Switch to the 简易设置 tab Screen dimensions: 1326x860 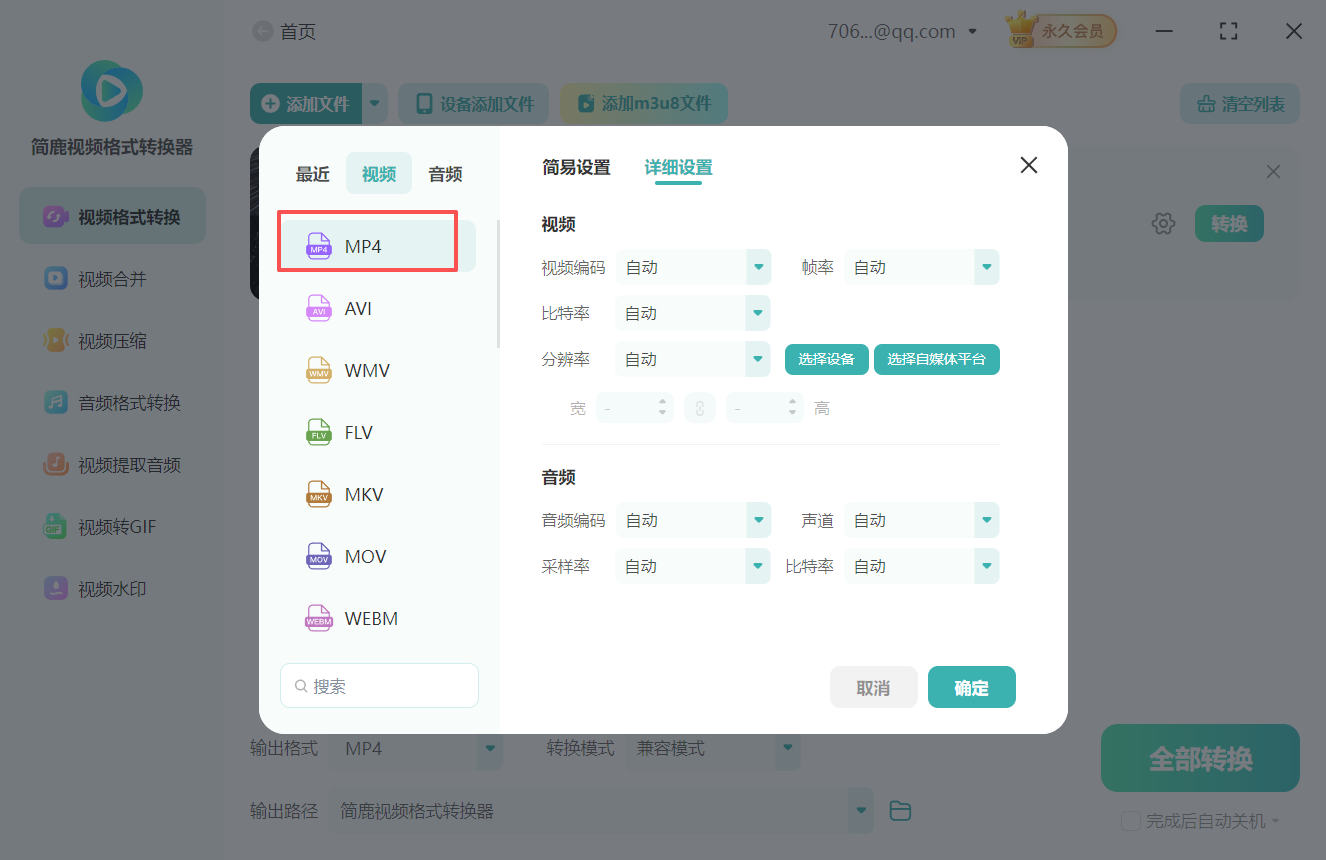pyautogui.click(x=576, y=168)
